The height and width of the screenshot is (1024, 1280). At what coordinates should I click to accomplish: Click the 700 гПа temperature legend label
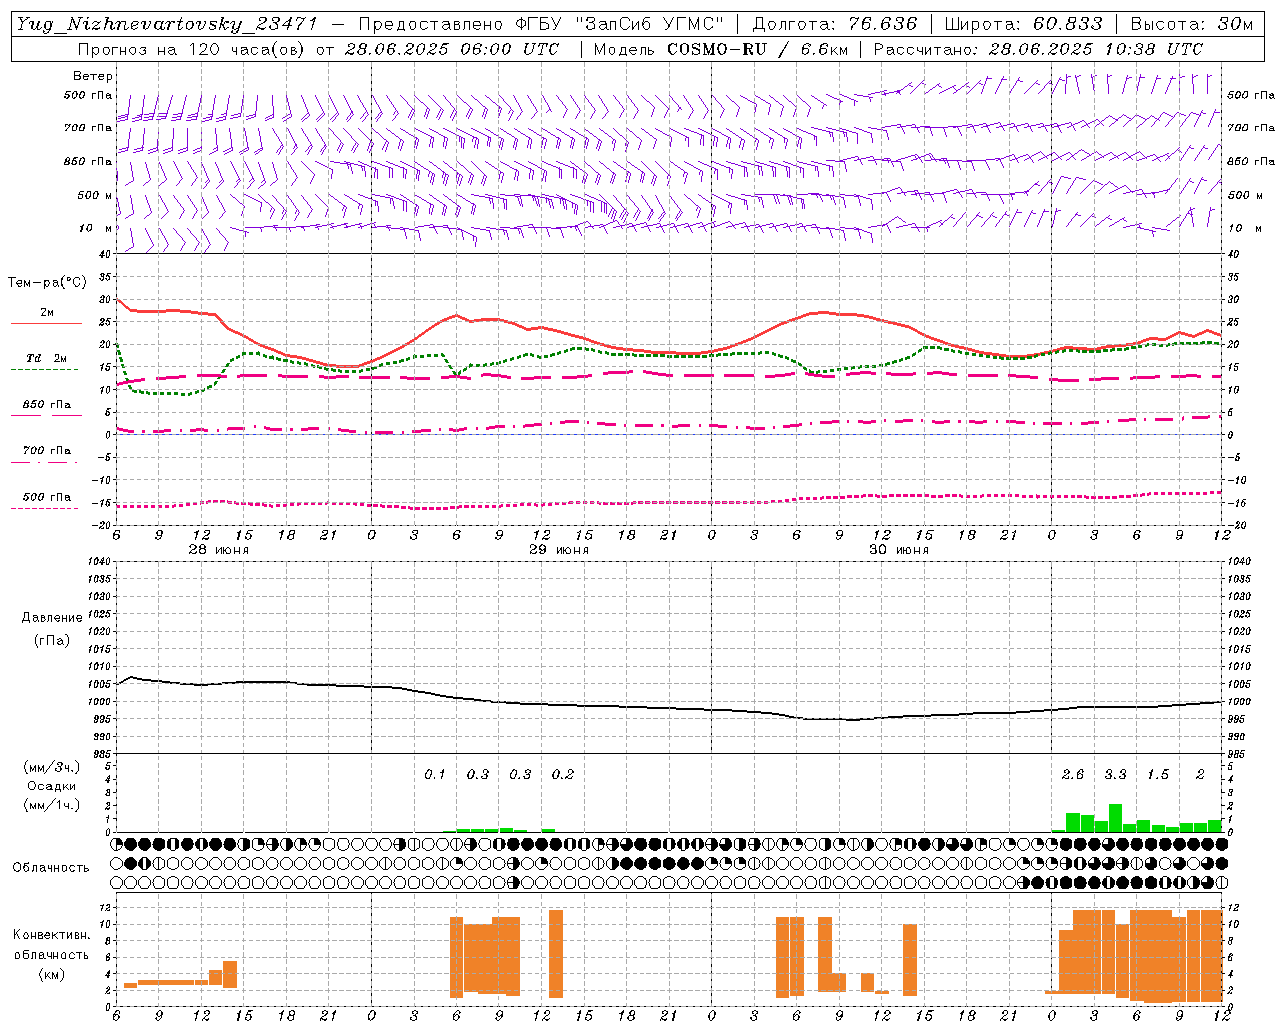(47, 451)
